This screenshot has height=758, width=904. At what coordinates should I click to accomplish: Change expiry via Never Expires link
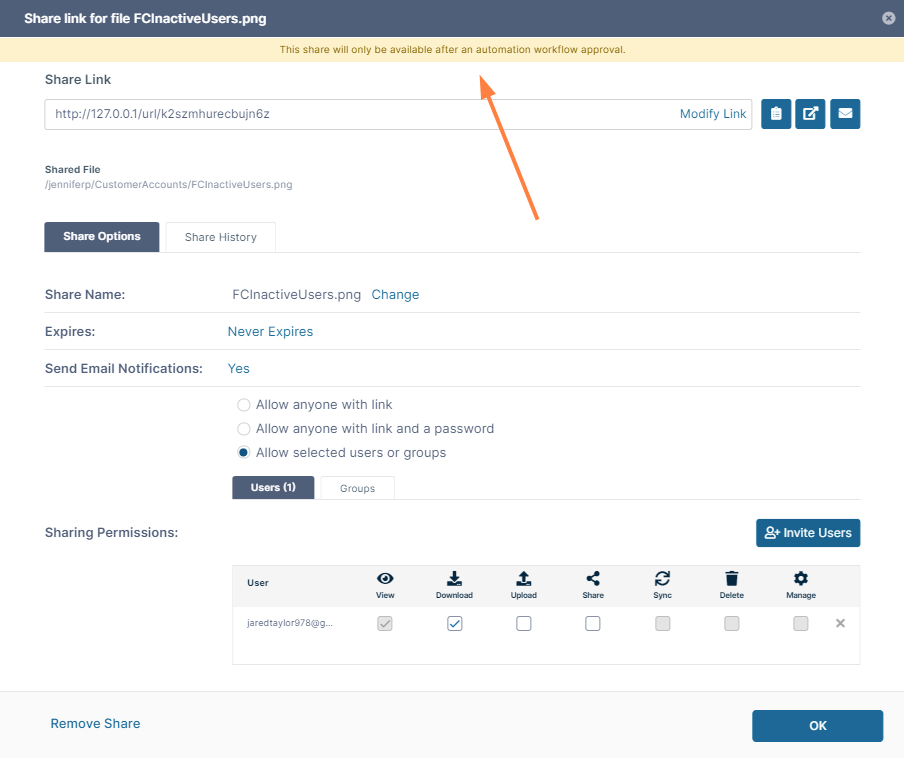[x=270, y=332]
